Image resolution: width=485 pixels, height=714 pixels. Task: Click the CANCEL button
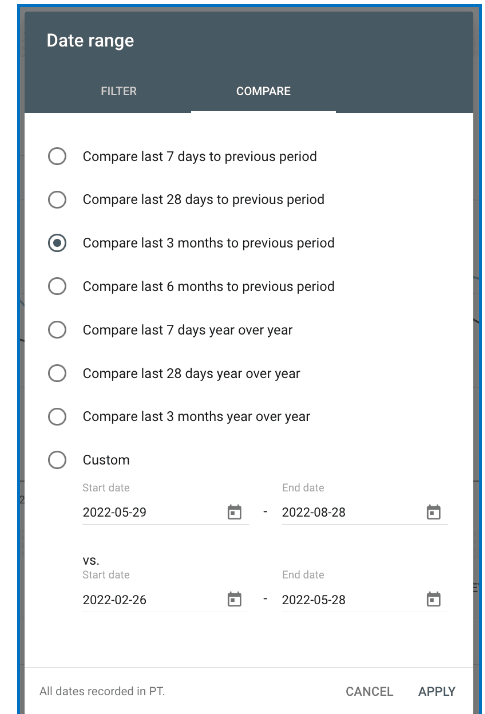coord(369,691)
